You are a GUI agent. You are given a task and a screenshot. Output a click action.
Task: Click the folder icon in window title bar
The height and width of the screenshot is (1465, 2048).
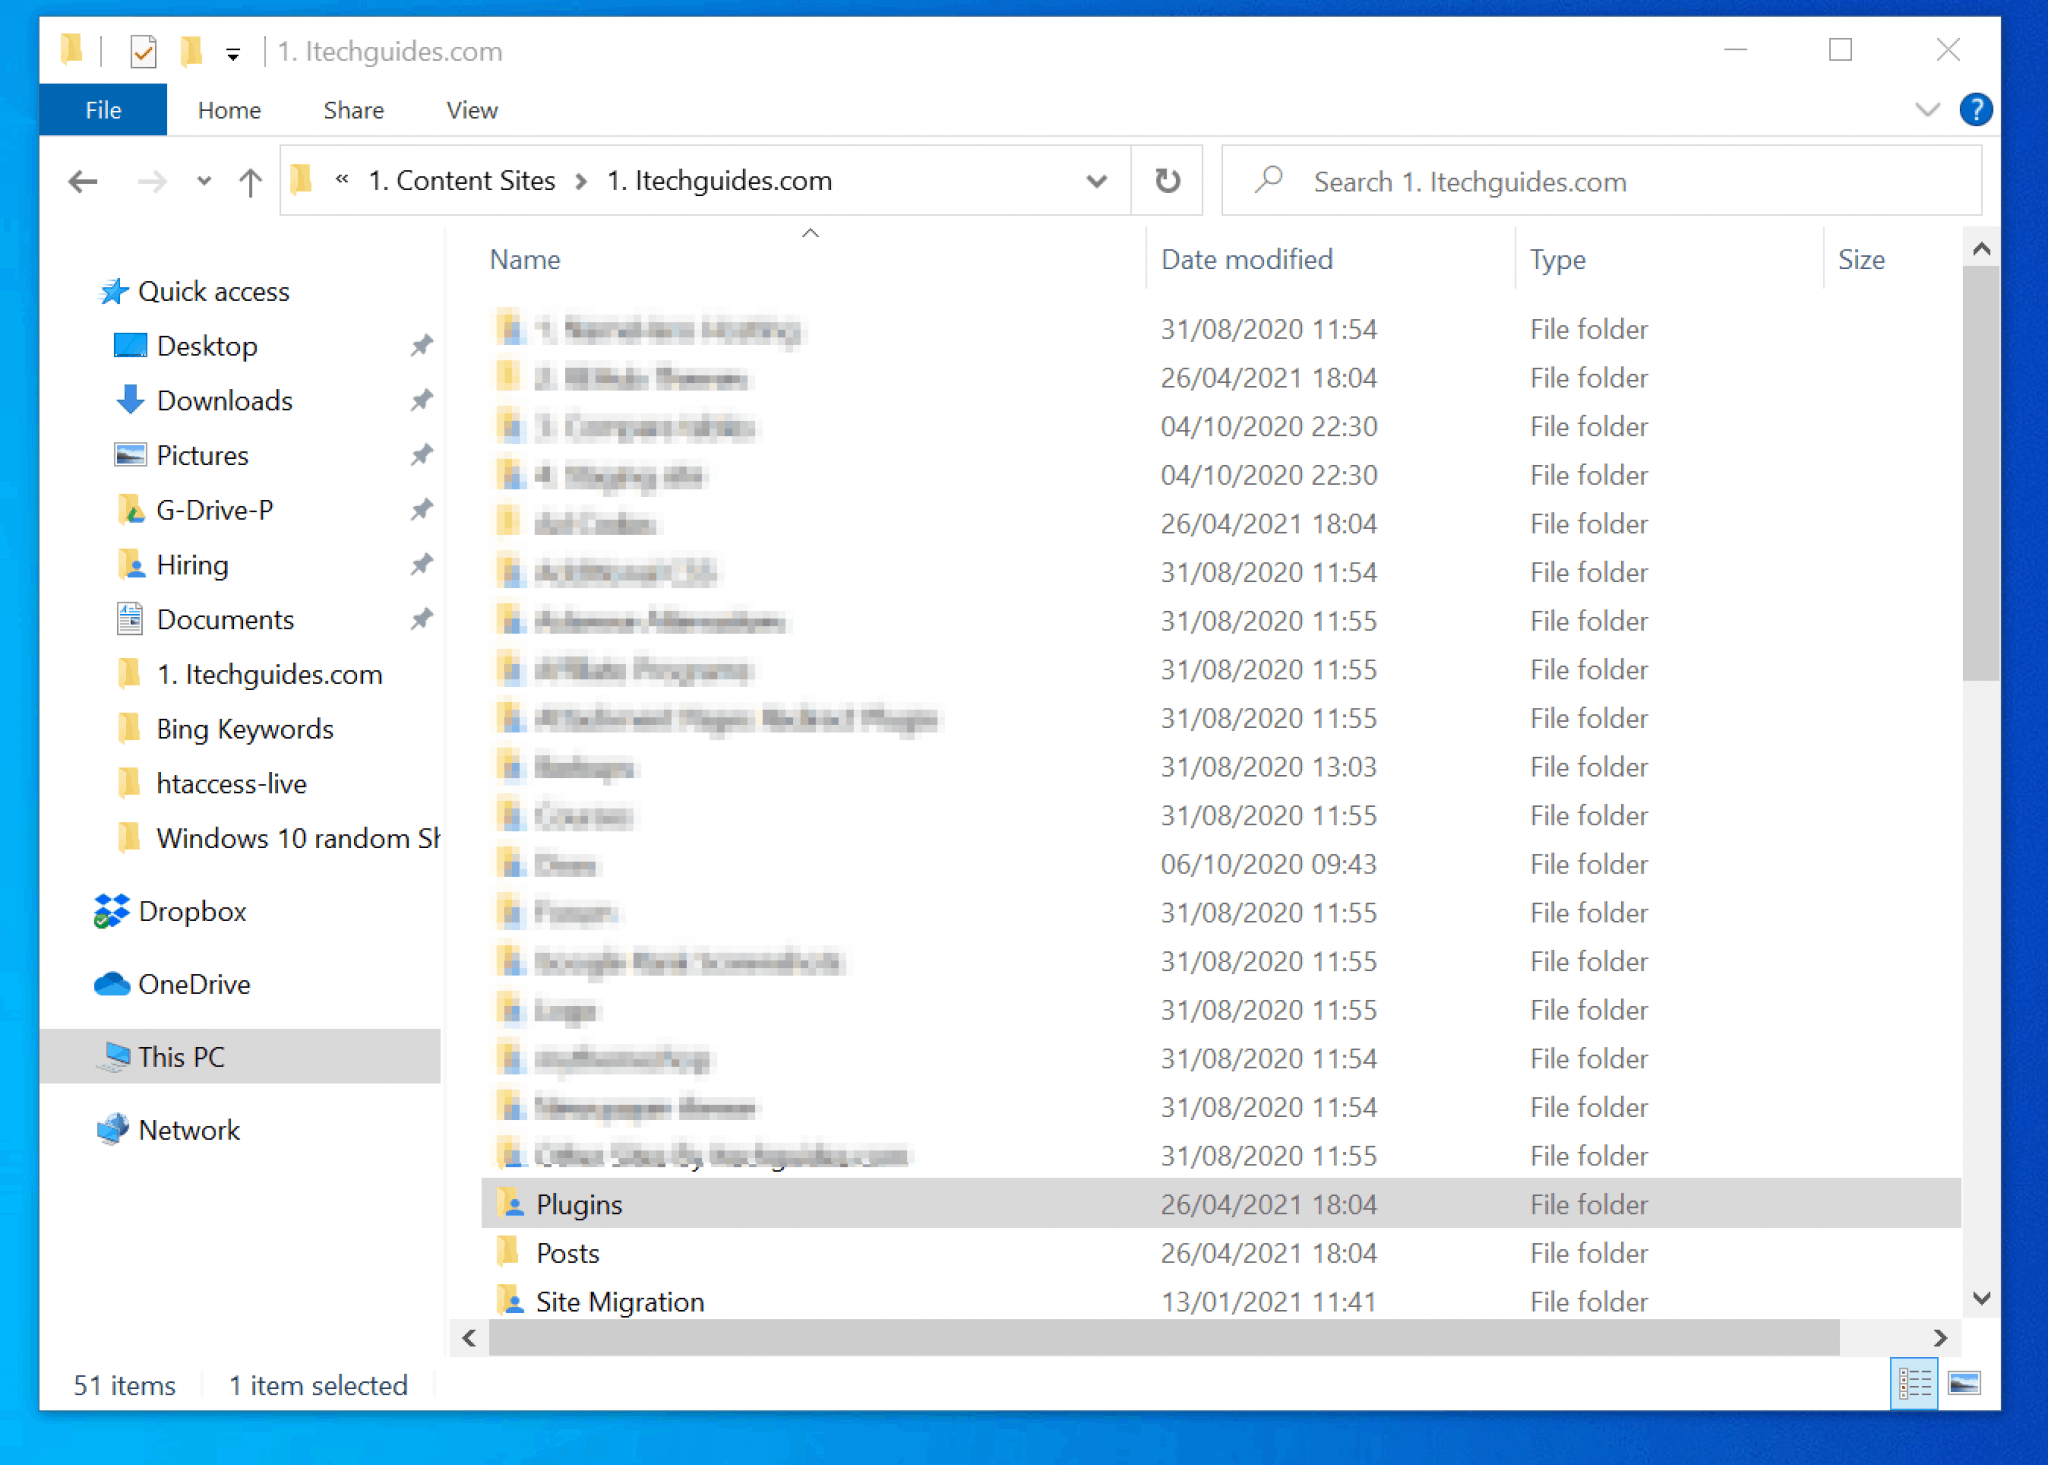(x=71, y=49)
